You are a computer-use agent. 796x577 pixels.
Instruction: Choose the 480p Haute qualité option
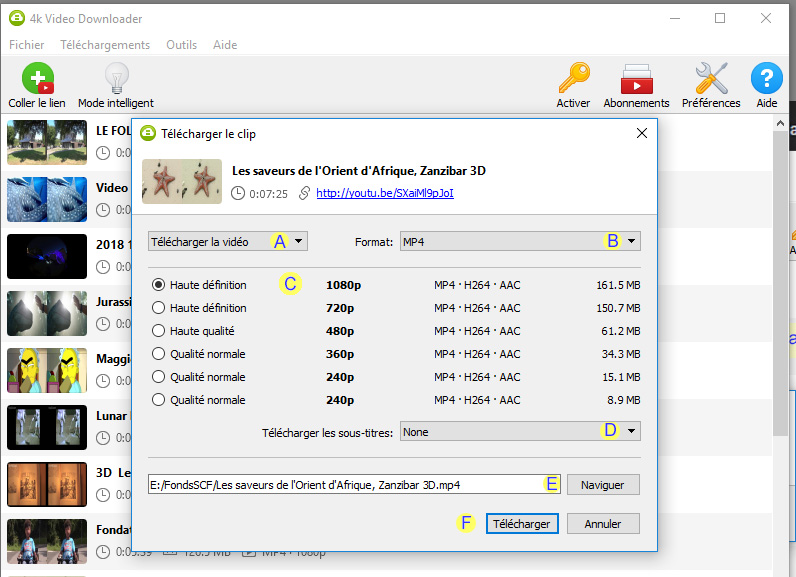point(158,331)
